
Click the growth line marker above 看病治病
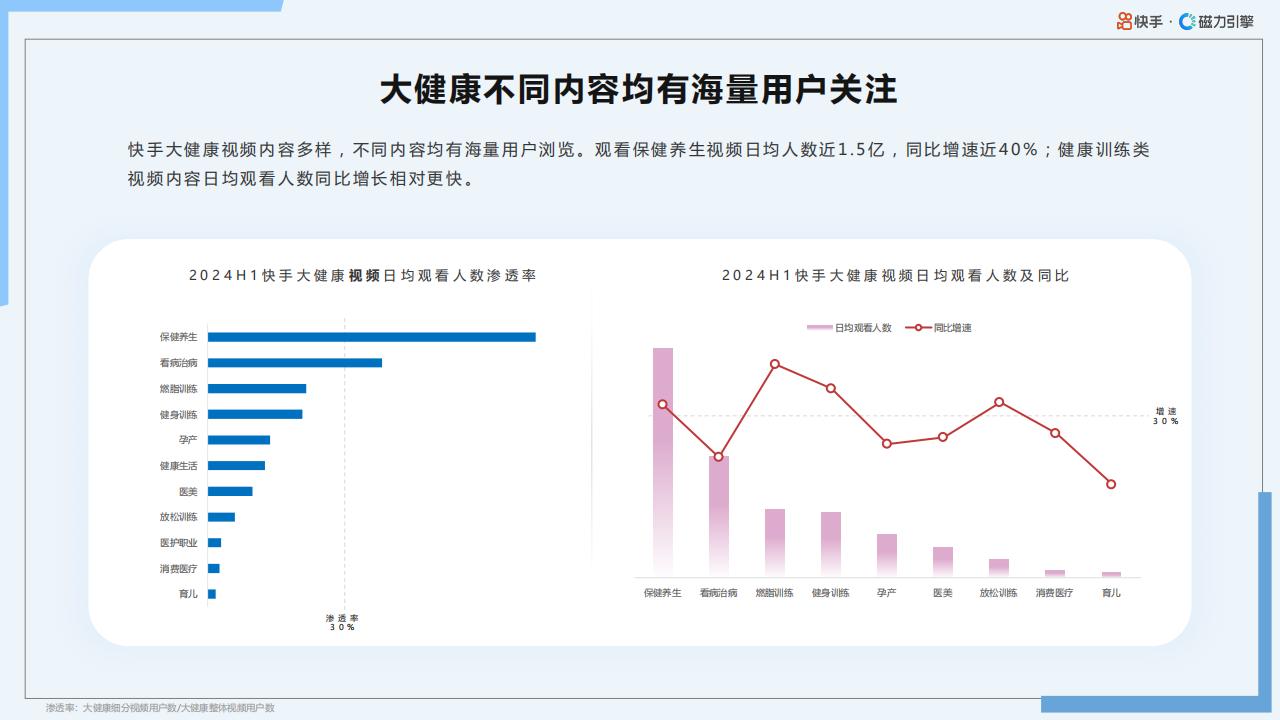[x=718, y=457]
